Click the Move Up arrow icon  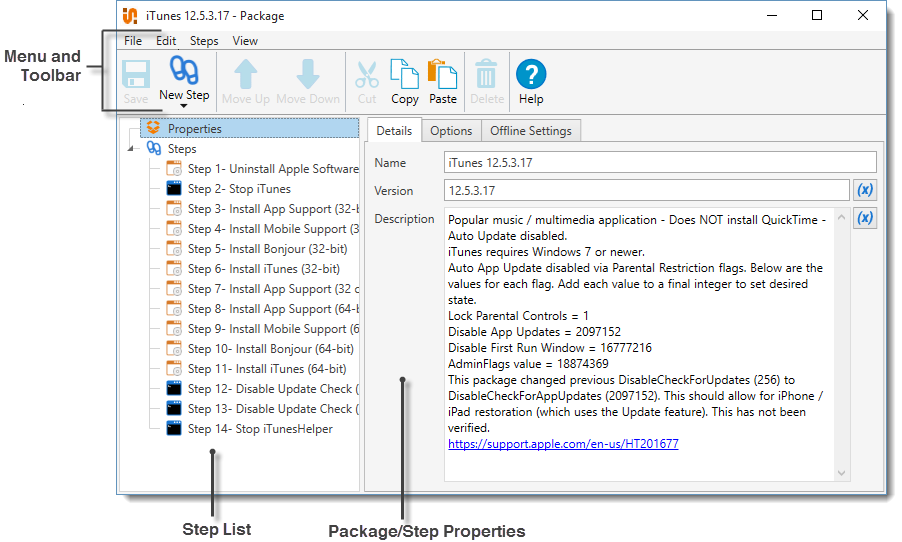(246, 74)
